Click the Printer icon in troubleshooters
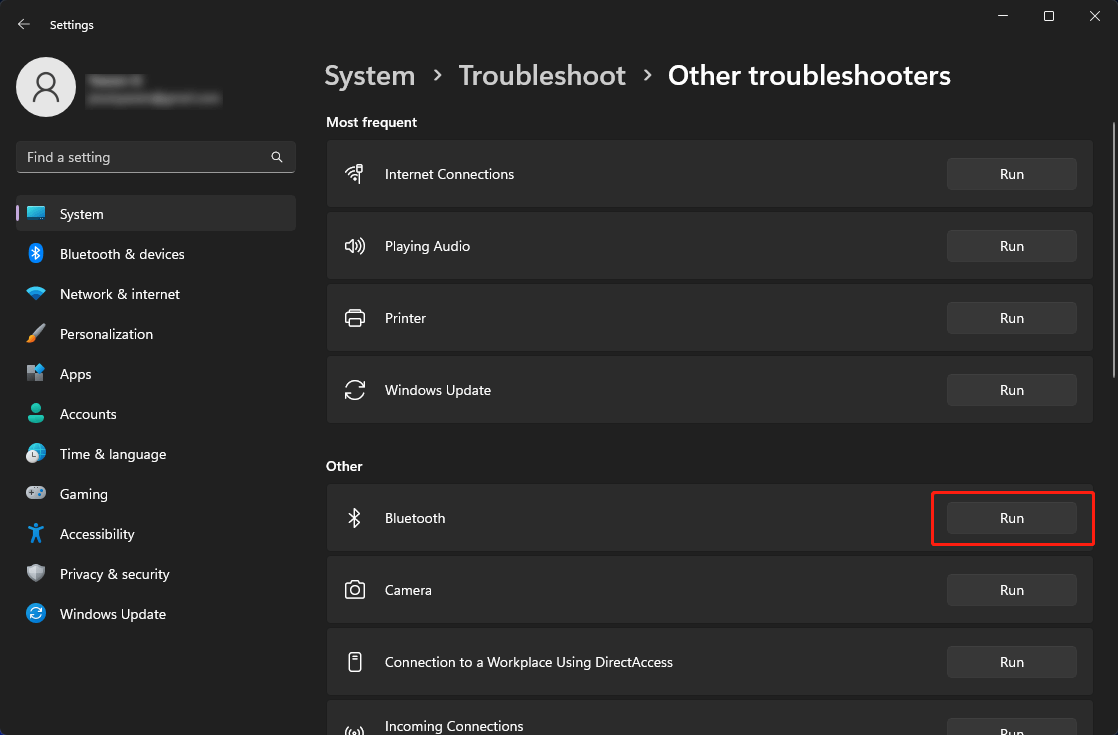 point(354,318)
